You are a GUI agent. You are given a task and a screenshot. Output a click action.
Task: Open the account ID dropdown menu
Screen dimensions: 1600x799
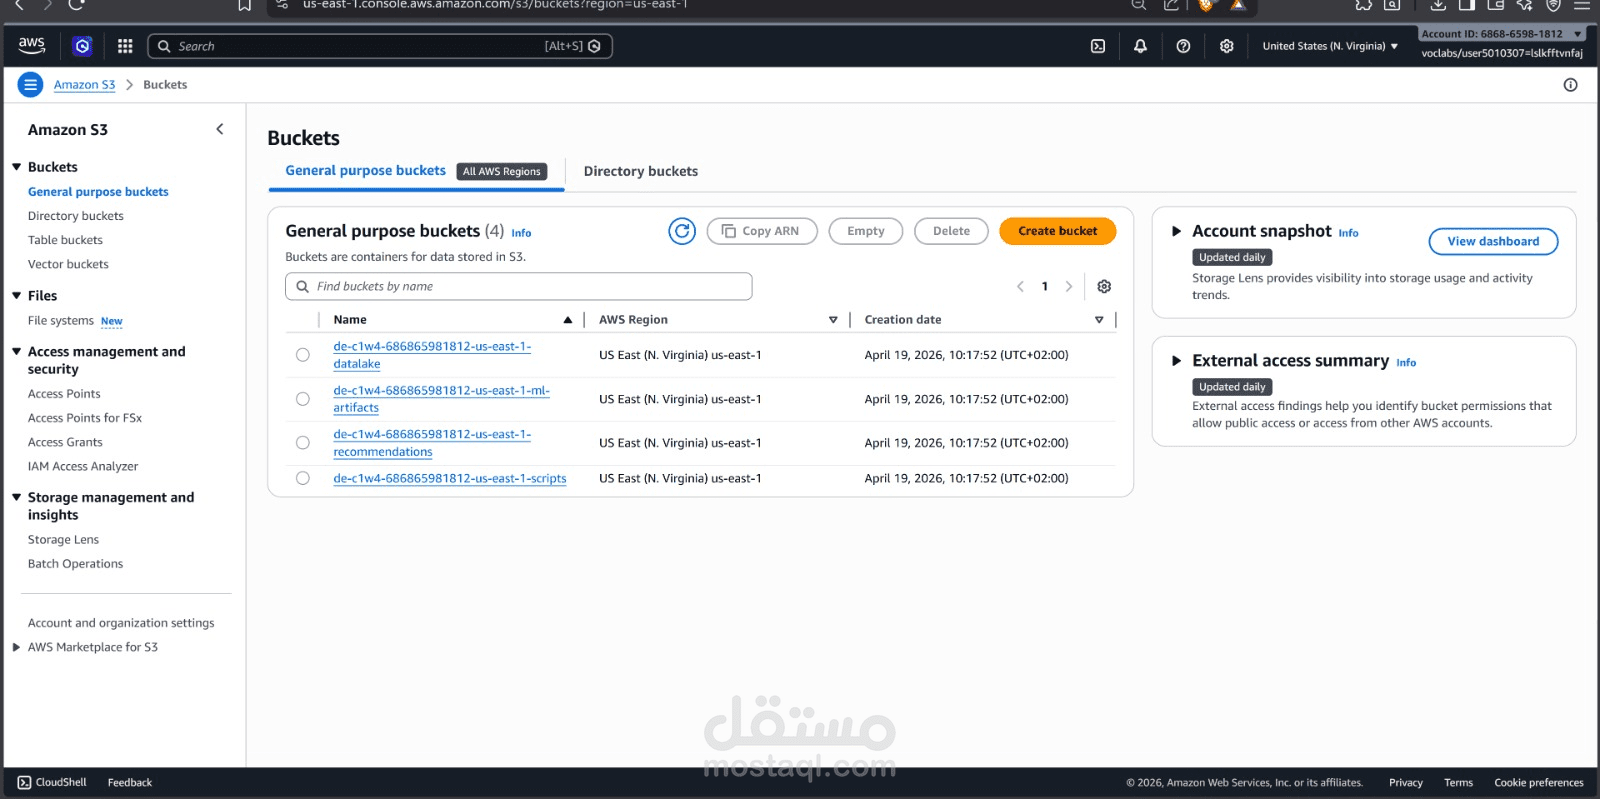(1501, 34)
